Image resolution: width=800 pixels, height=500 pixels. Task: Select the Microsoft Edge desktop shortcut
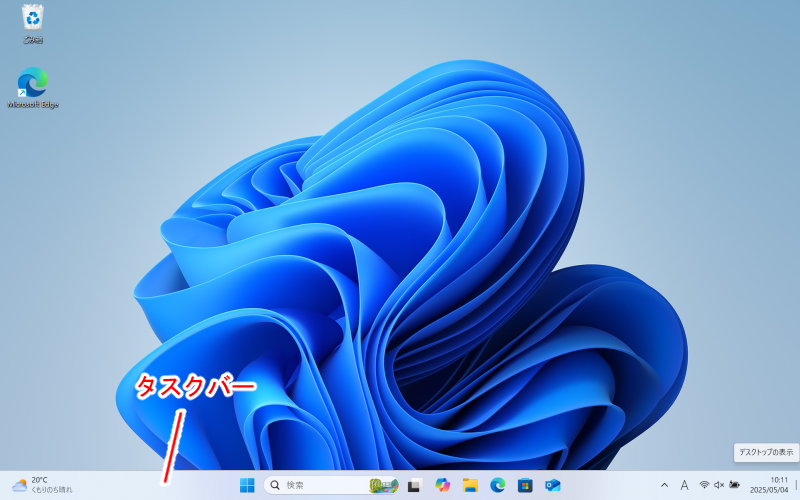coord(33,88)
